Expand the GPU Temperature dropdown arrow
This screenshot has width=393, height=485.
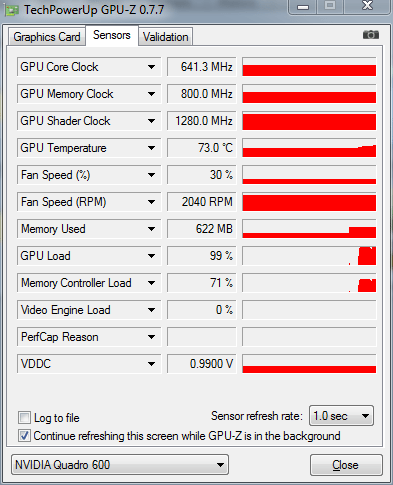coord(151,148)
